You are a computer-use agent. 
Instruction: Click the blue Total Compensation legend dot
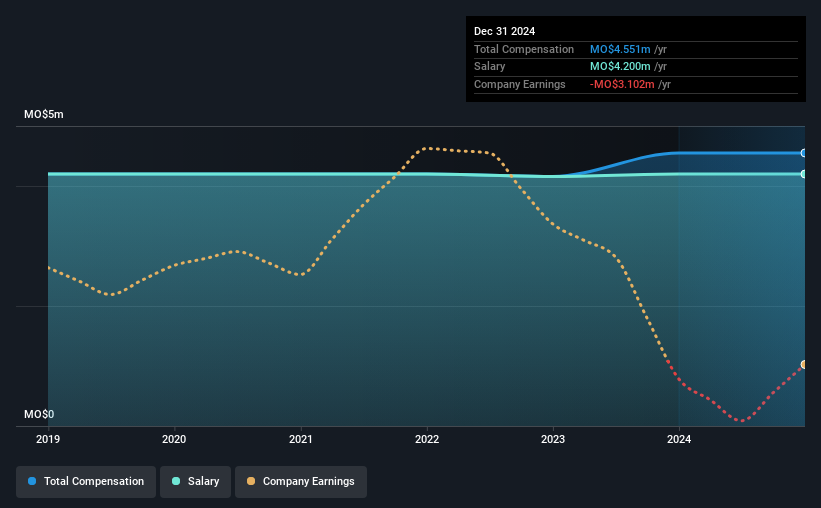[32, 481]
